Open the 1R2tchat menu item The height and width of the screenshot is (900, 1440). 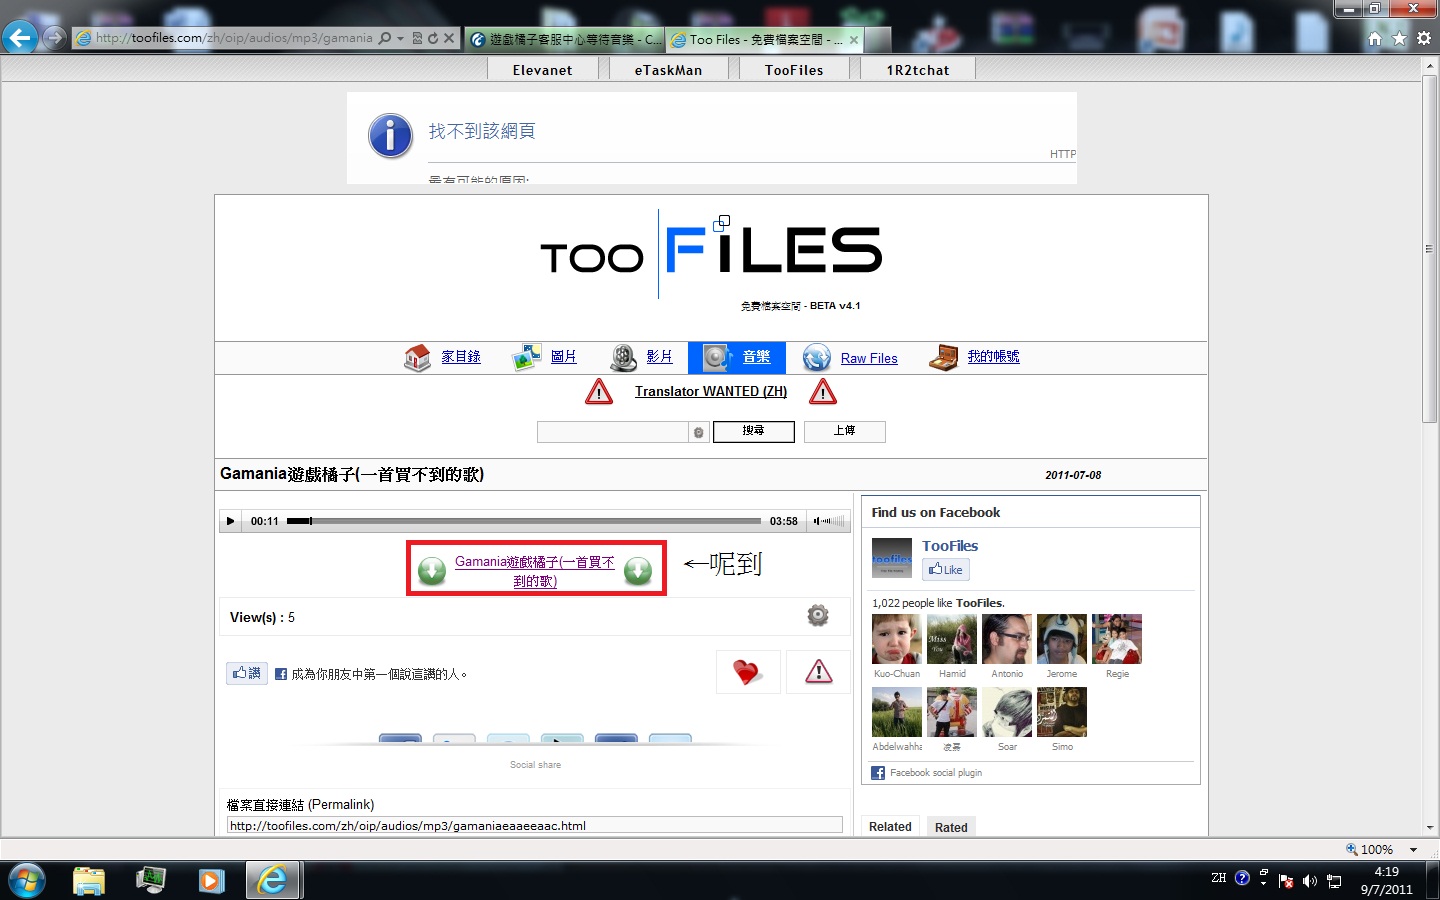pyautogui.click(x=918, y=70)
